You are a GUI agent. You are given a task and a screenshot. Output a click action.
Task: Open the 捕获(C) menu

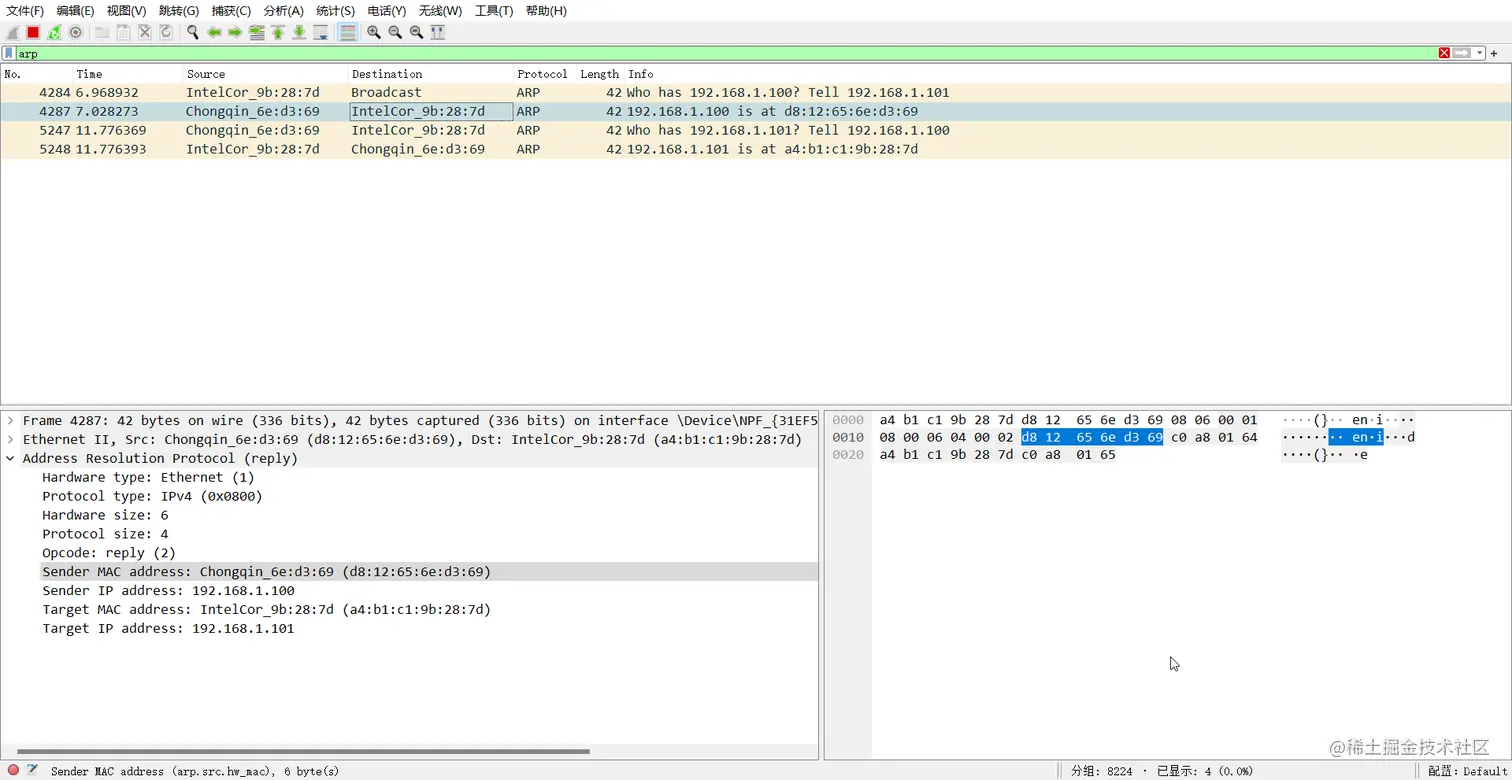coord(231,11)
